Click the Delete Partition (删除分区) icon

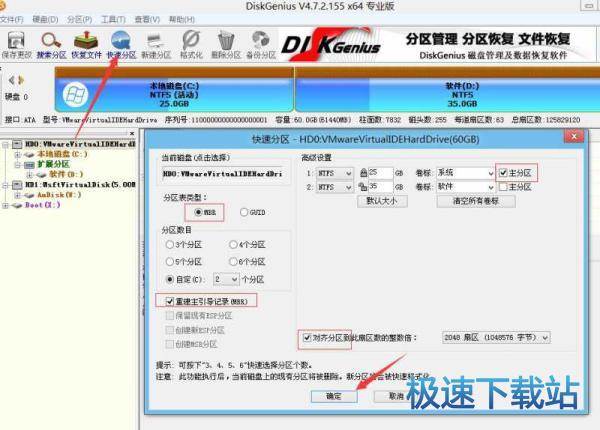click(x=226, y=45)
